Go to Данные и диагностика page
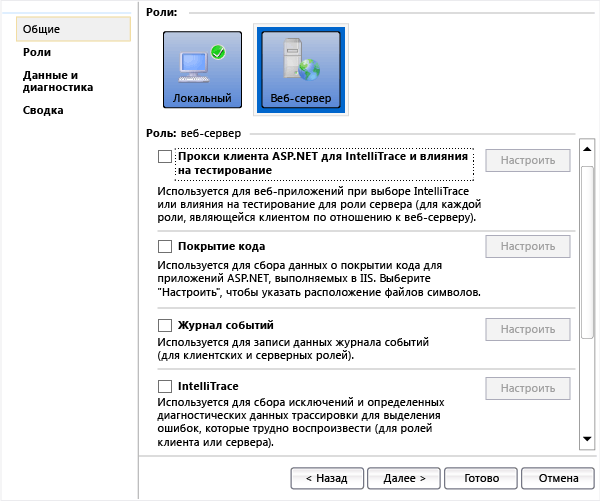The height and width of the screenshot is (501, 600). (x=58, y=81)
